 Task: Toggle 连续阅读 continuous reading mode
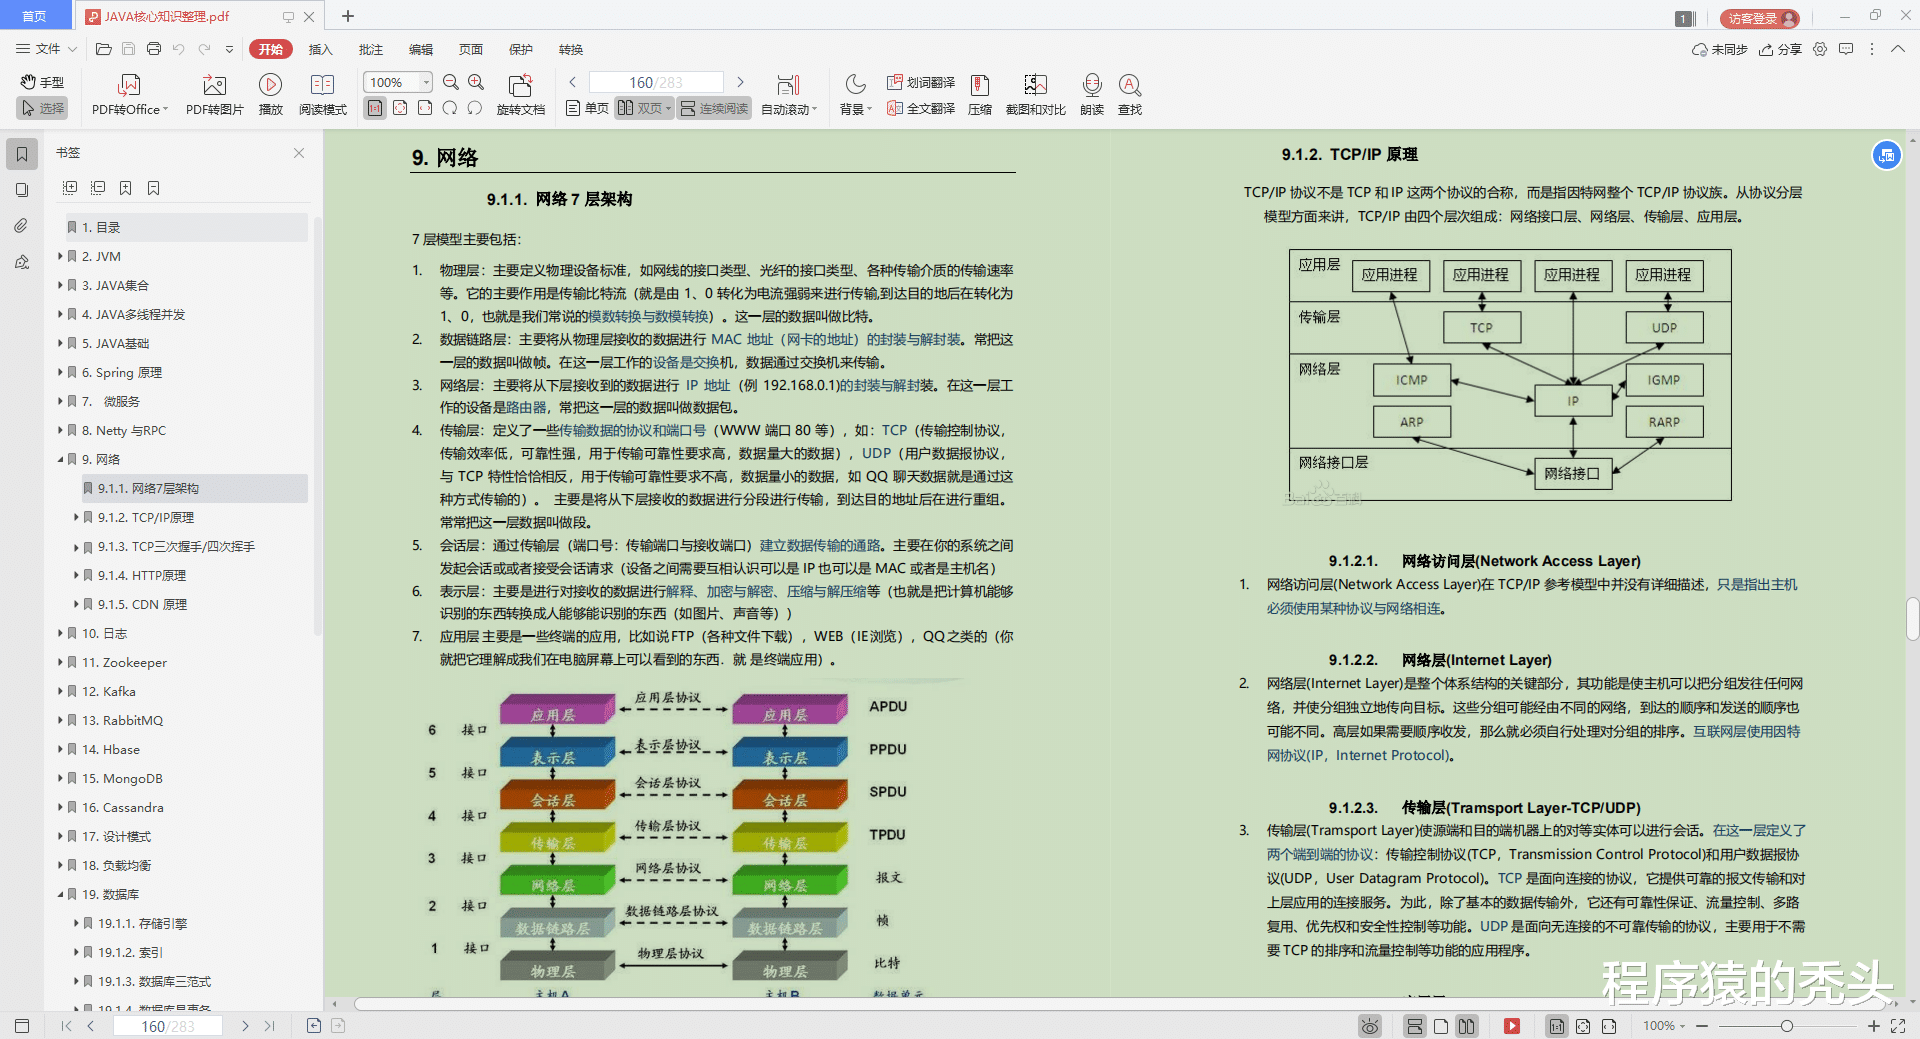[x=714, y=108]
